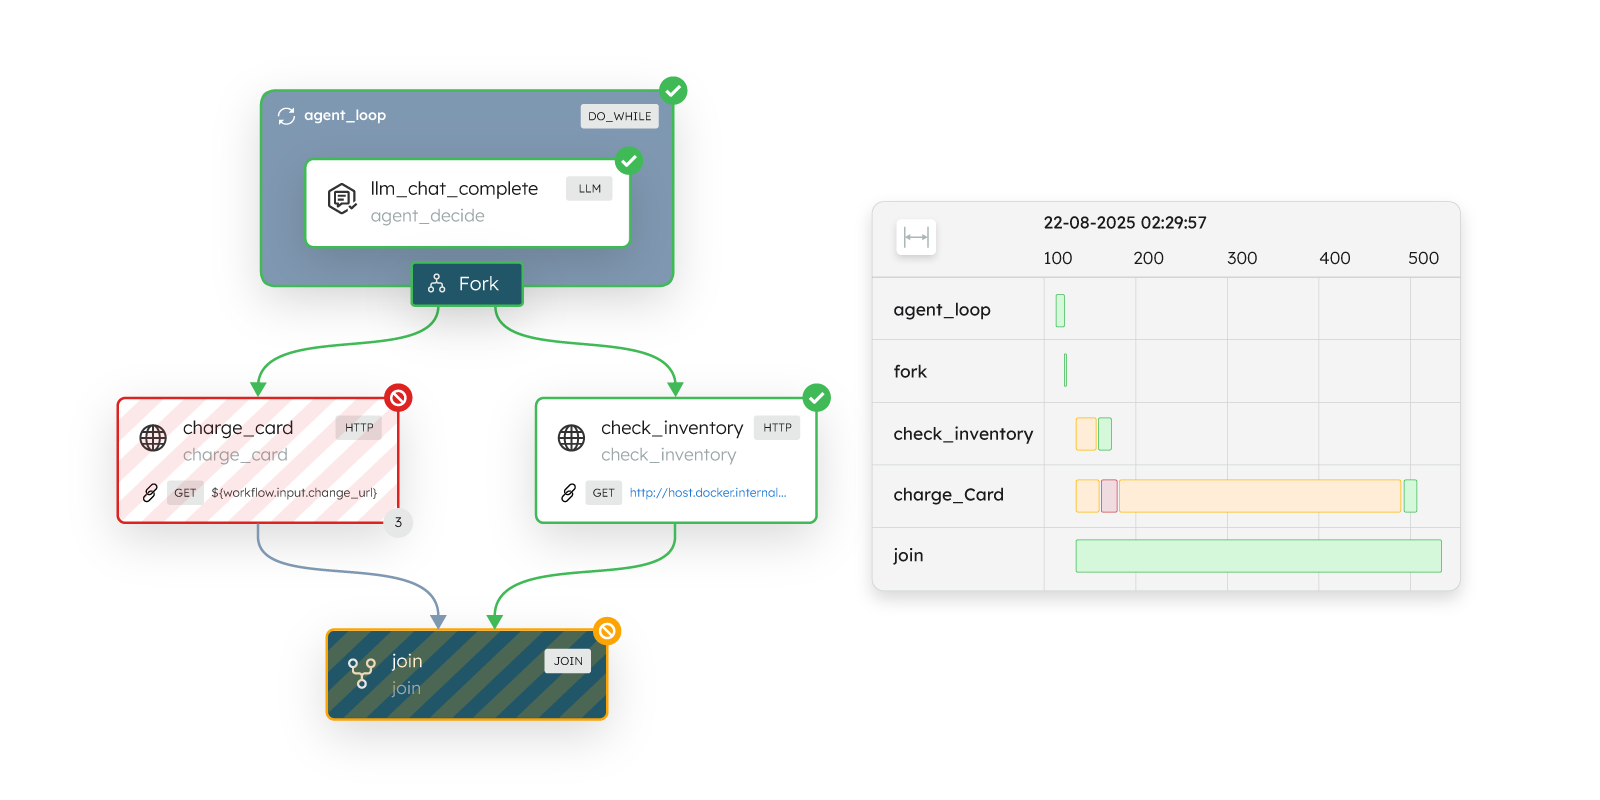Click the 100 tick on timeline axis
1600x800 pixels.
coord(1057,258)
